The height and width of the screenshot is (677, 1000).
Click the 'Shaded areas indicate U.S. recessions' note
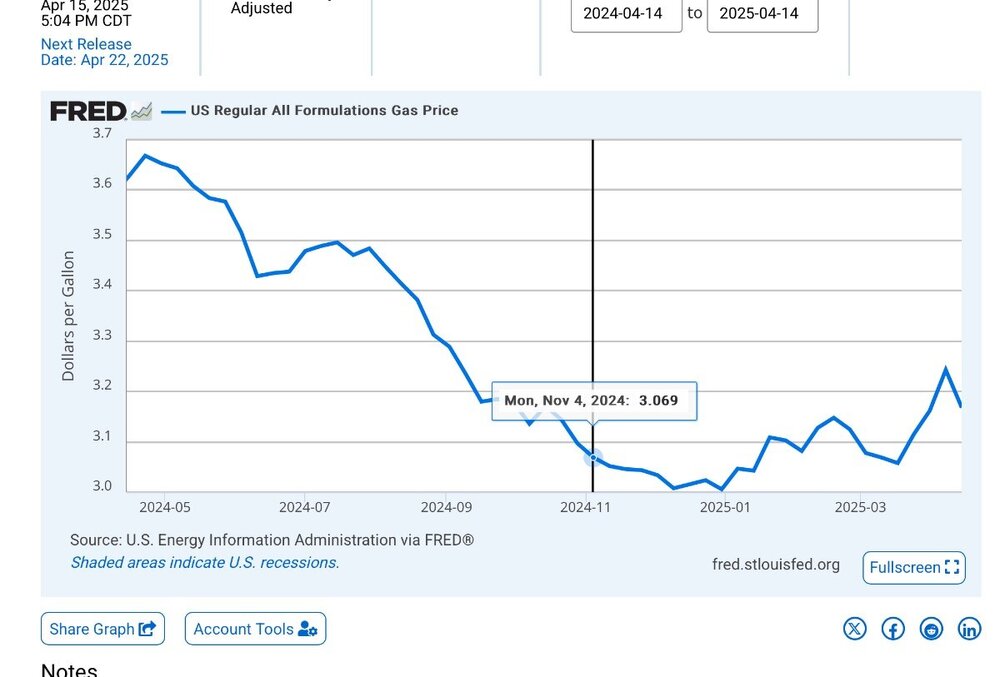(205, 562)
